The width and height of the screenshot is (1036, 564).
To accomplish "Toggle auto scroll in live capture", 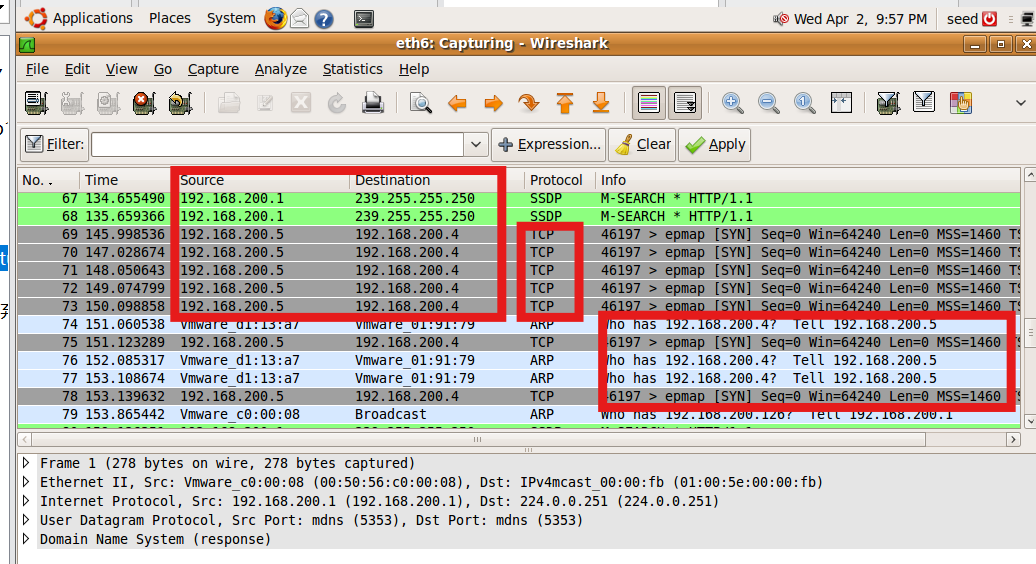I will [x=684, y=103].
